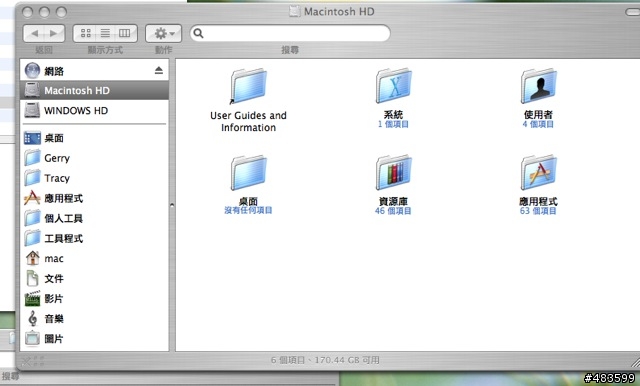Select the User Guides and Information folder

coord(248,87)
